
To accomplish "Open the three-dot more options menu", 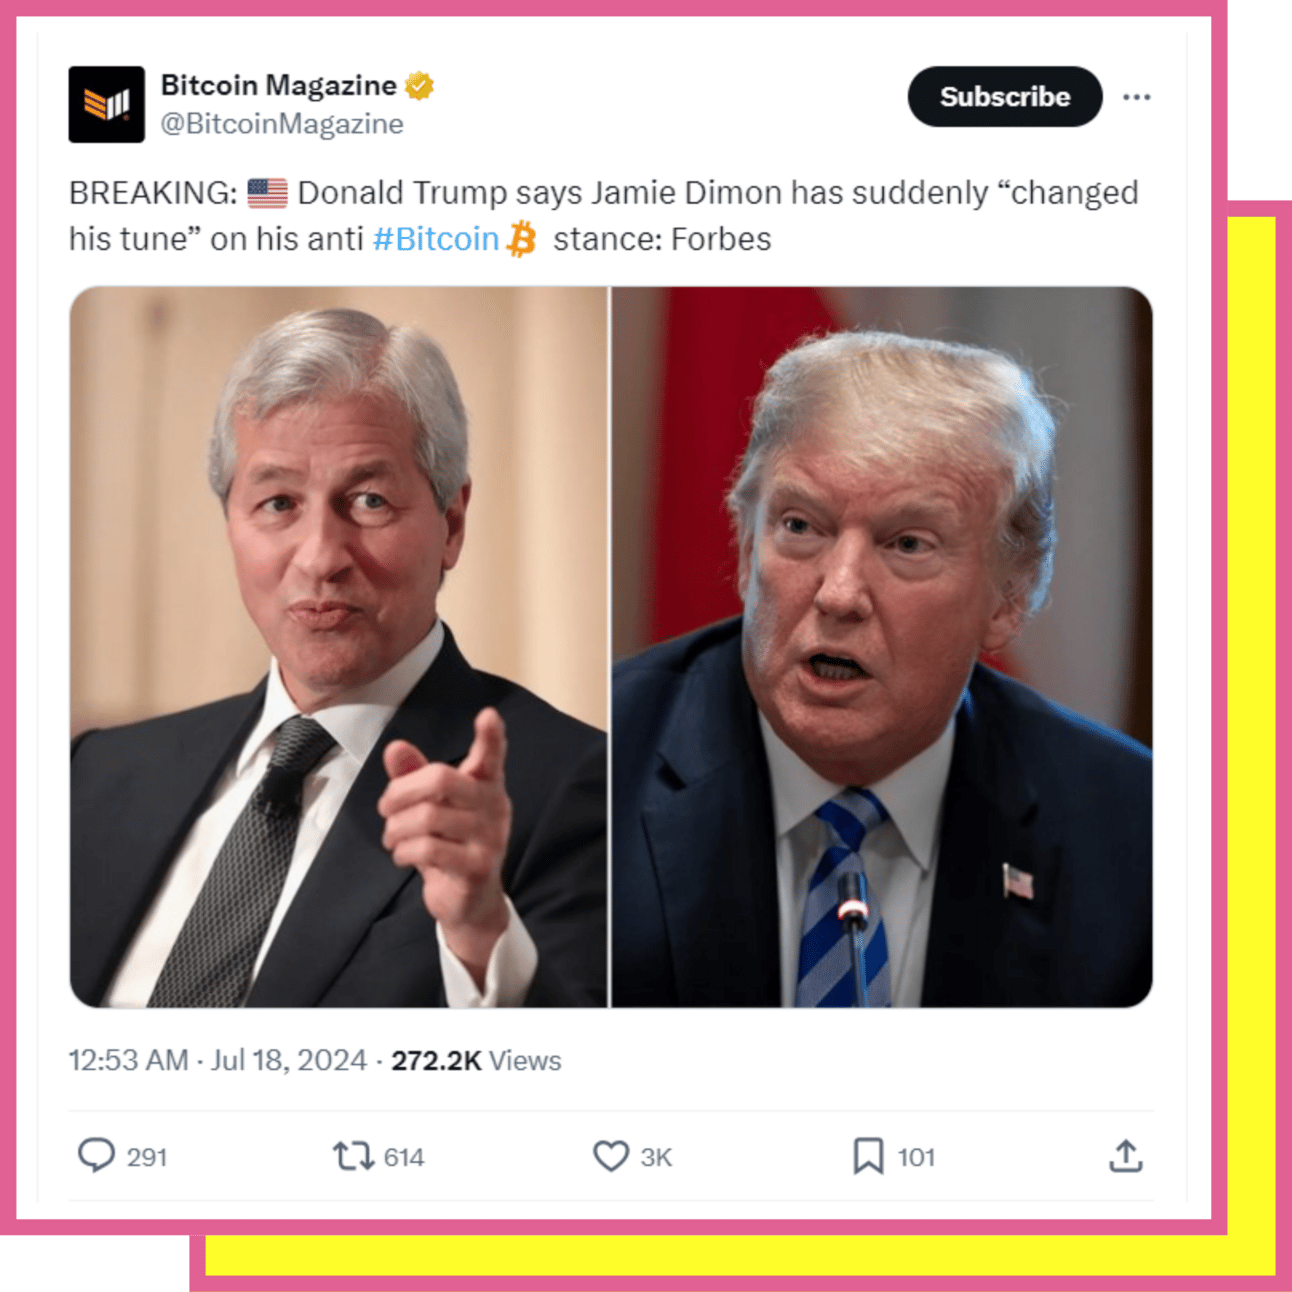I will pyautogui.click(x=1136, y=97).
